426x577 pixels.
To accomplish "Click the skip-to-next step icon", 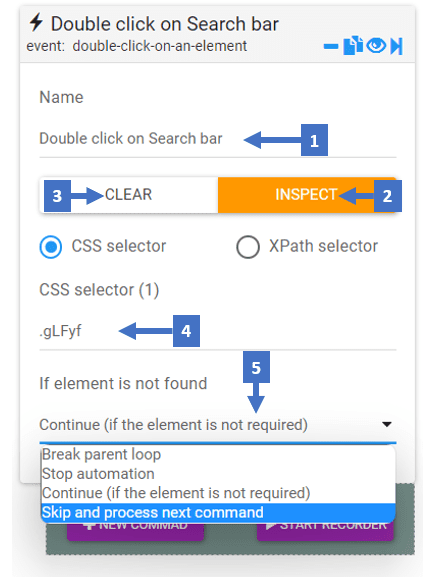I will click(x=397, y=46).
